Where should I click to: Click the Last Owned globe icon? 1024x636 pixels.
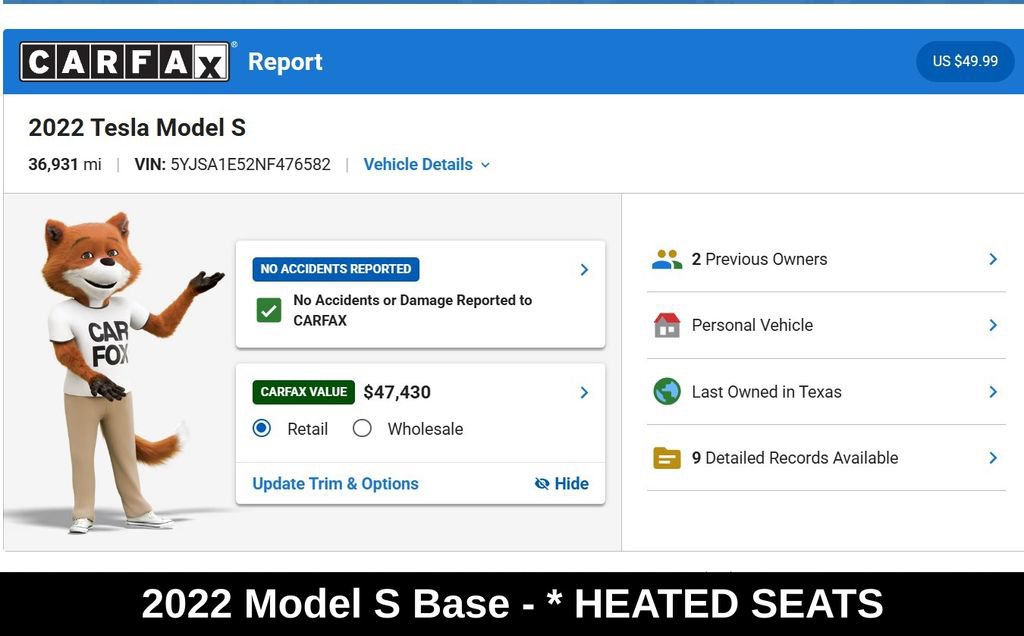667,392
